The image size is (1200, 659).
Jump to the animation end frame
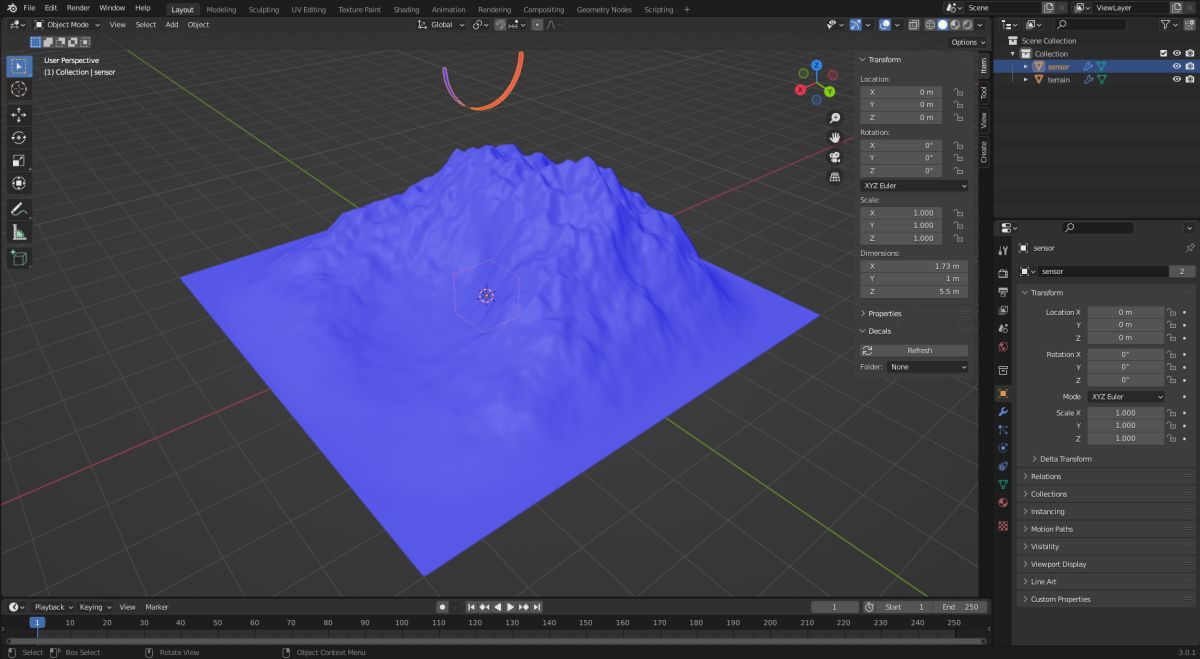point(537,607)
